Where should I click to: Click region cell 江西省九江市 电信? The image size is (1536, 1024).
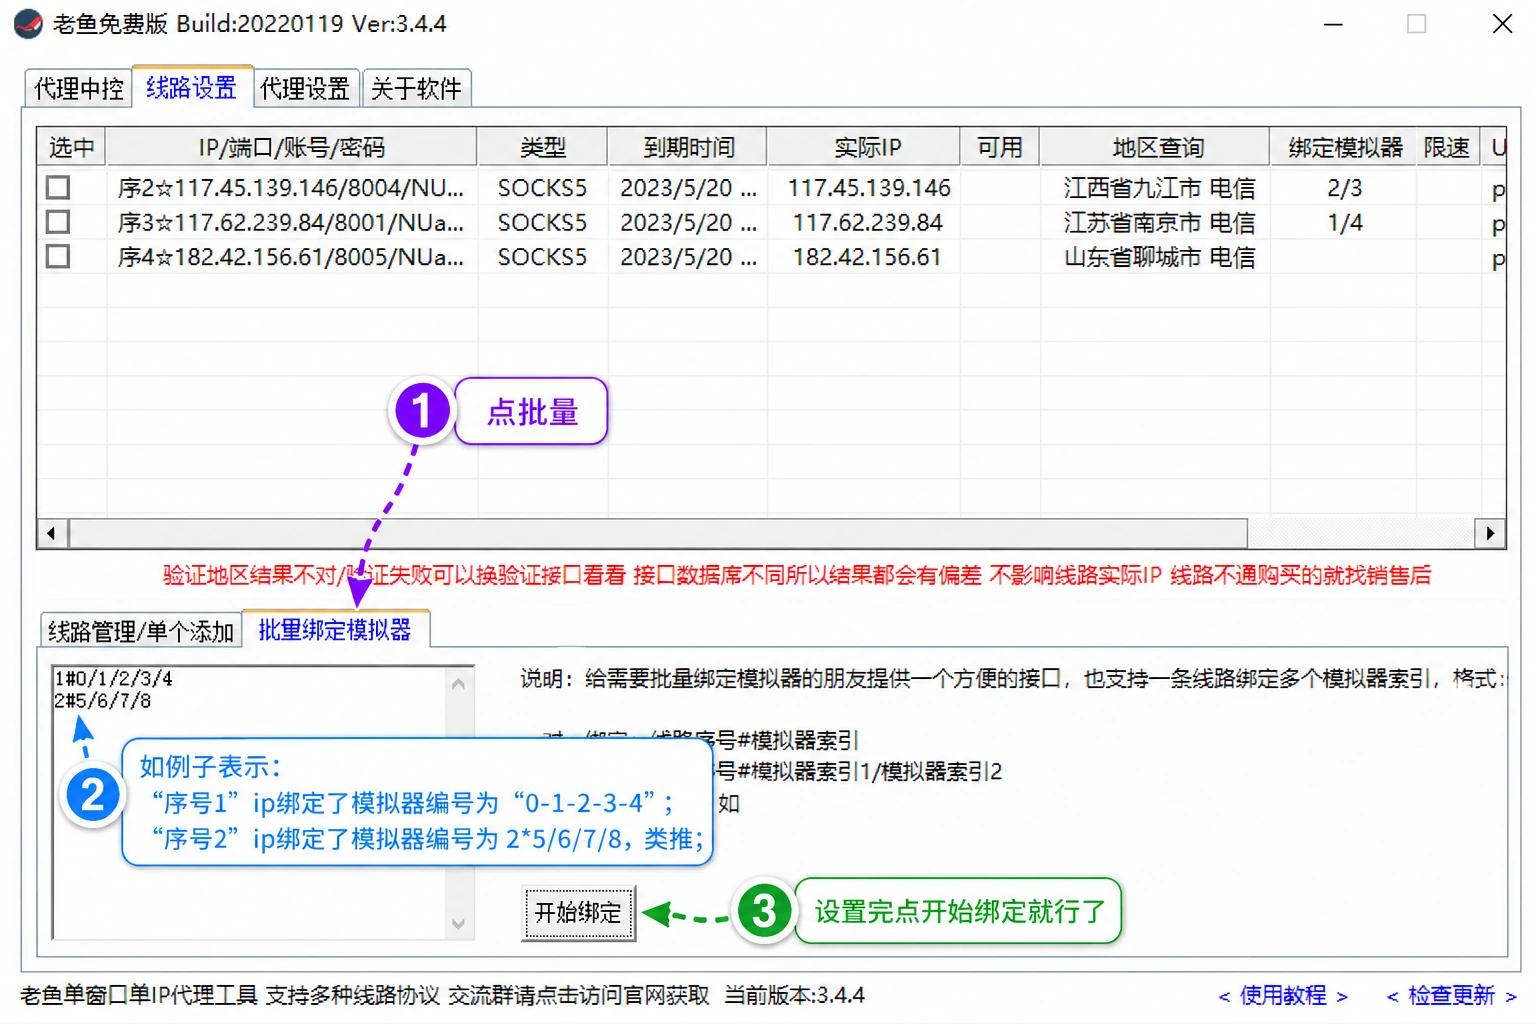point(1159,188)
